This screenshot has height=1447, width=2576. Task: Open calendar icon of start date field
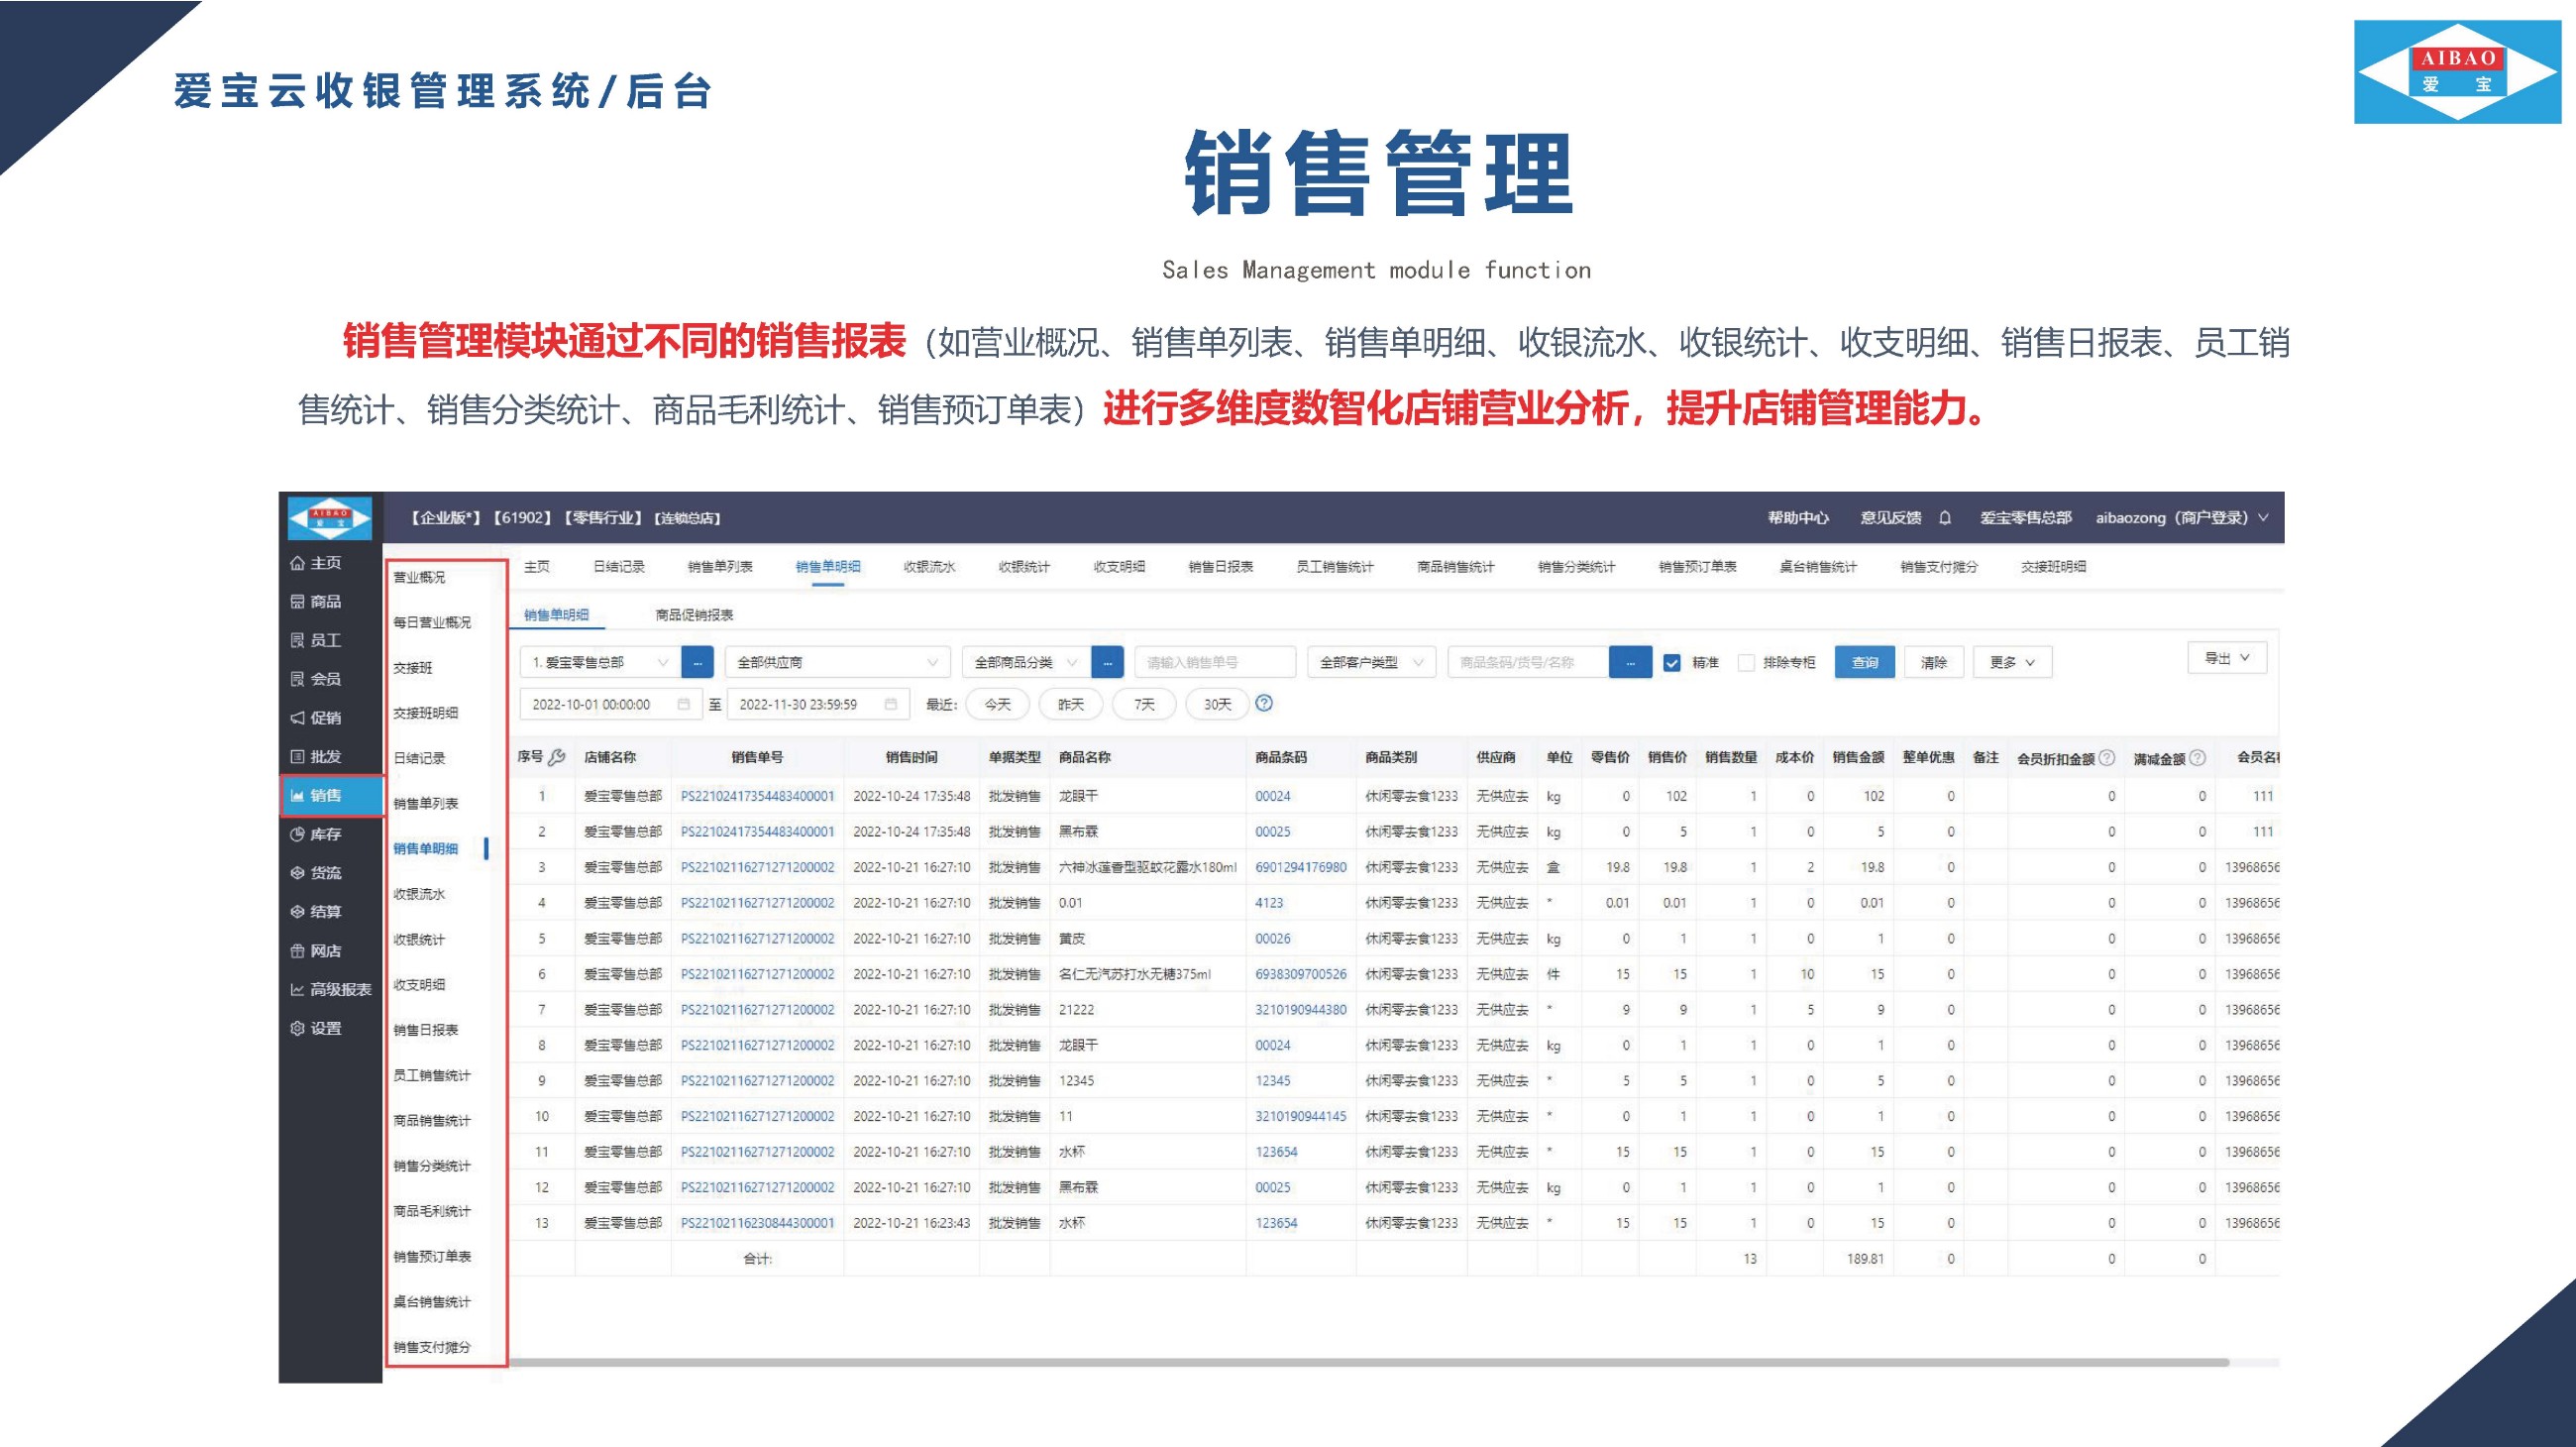(684, 704)
